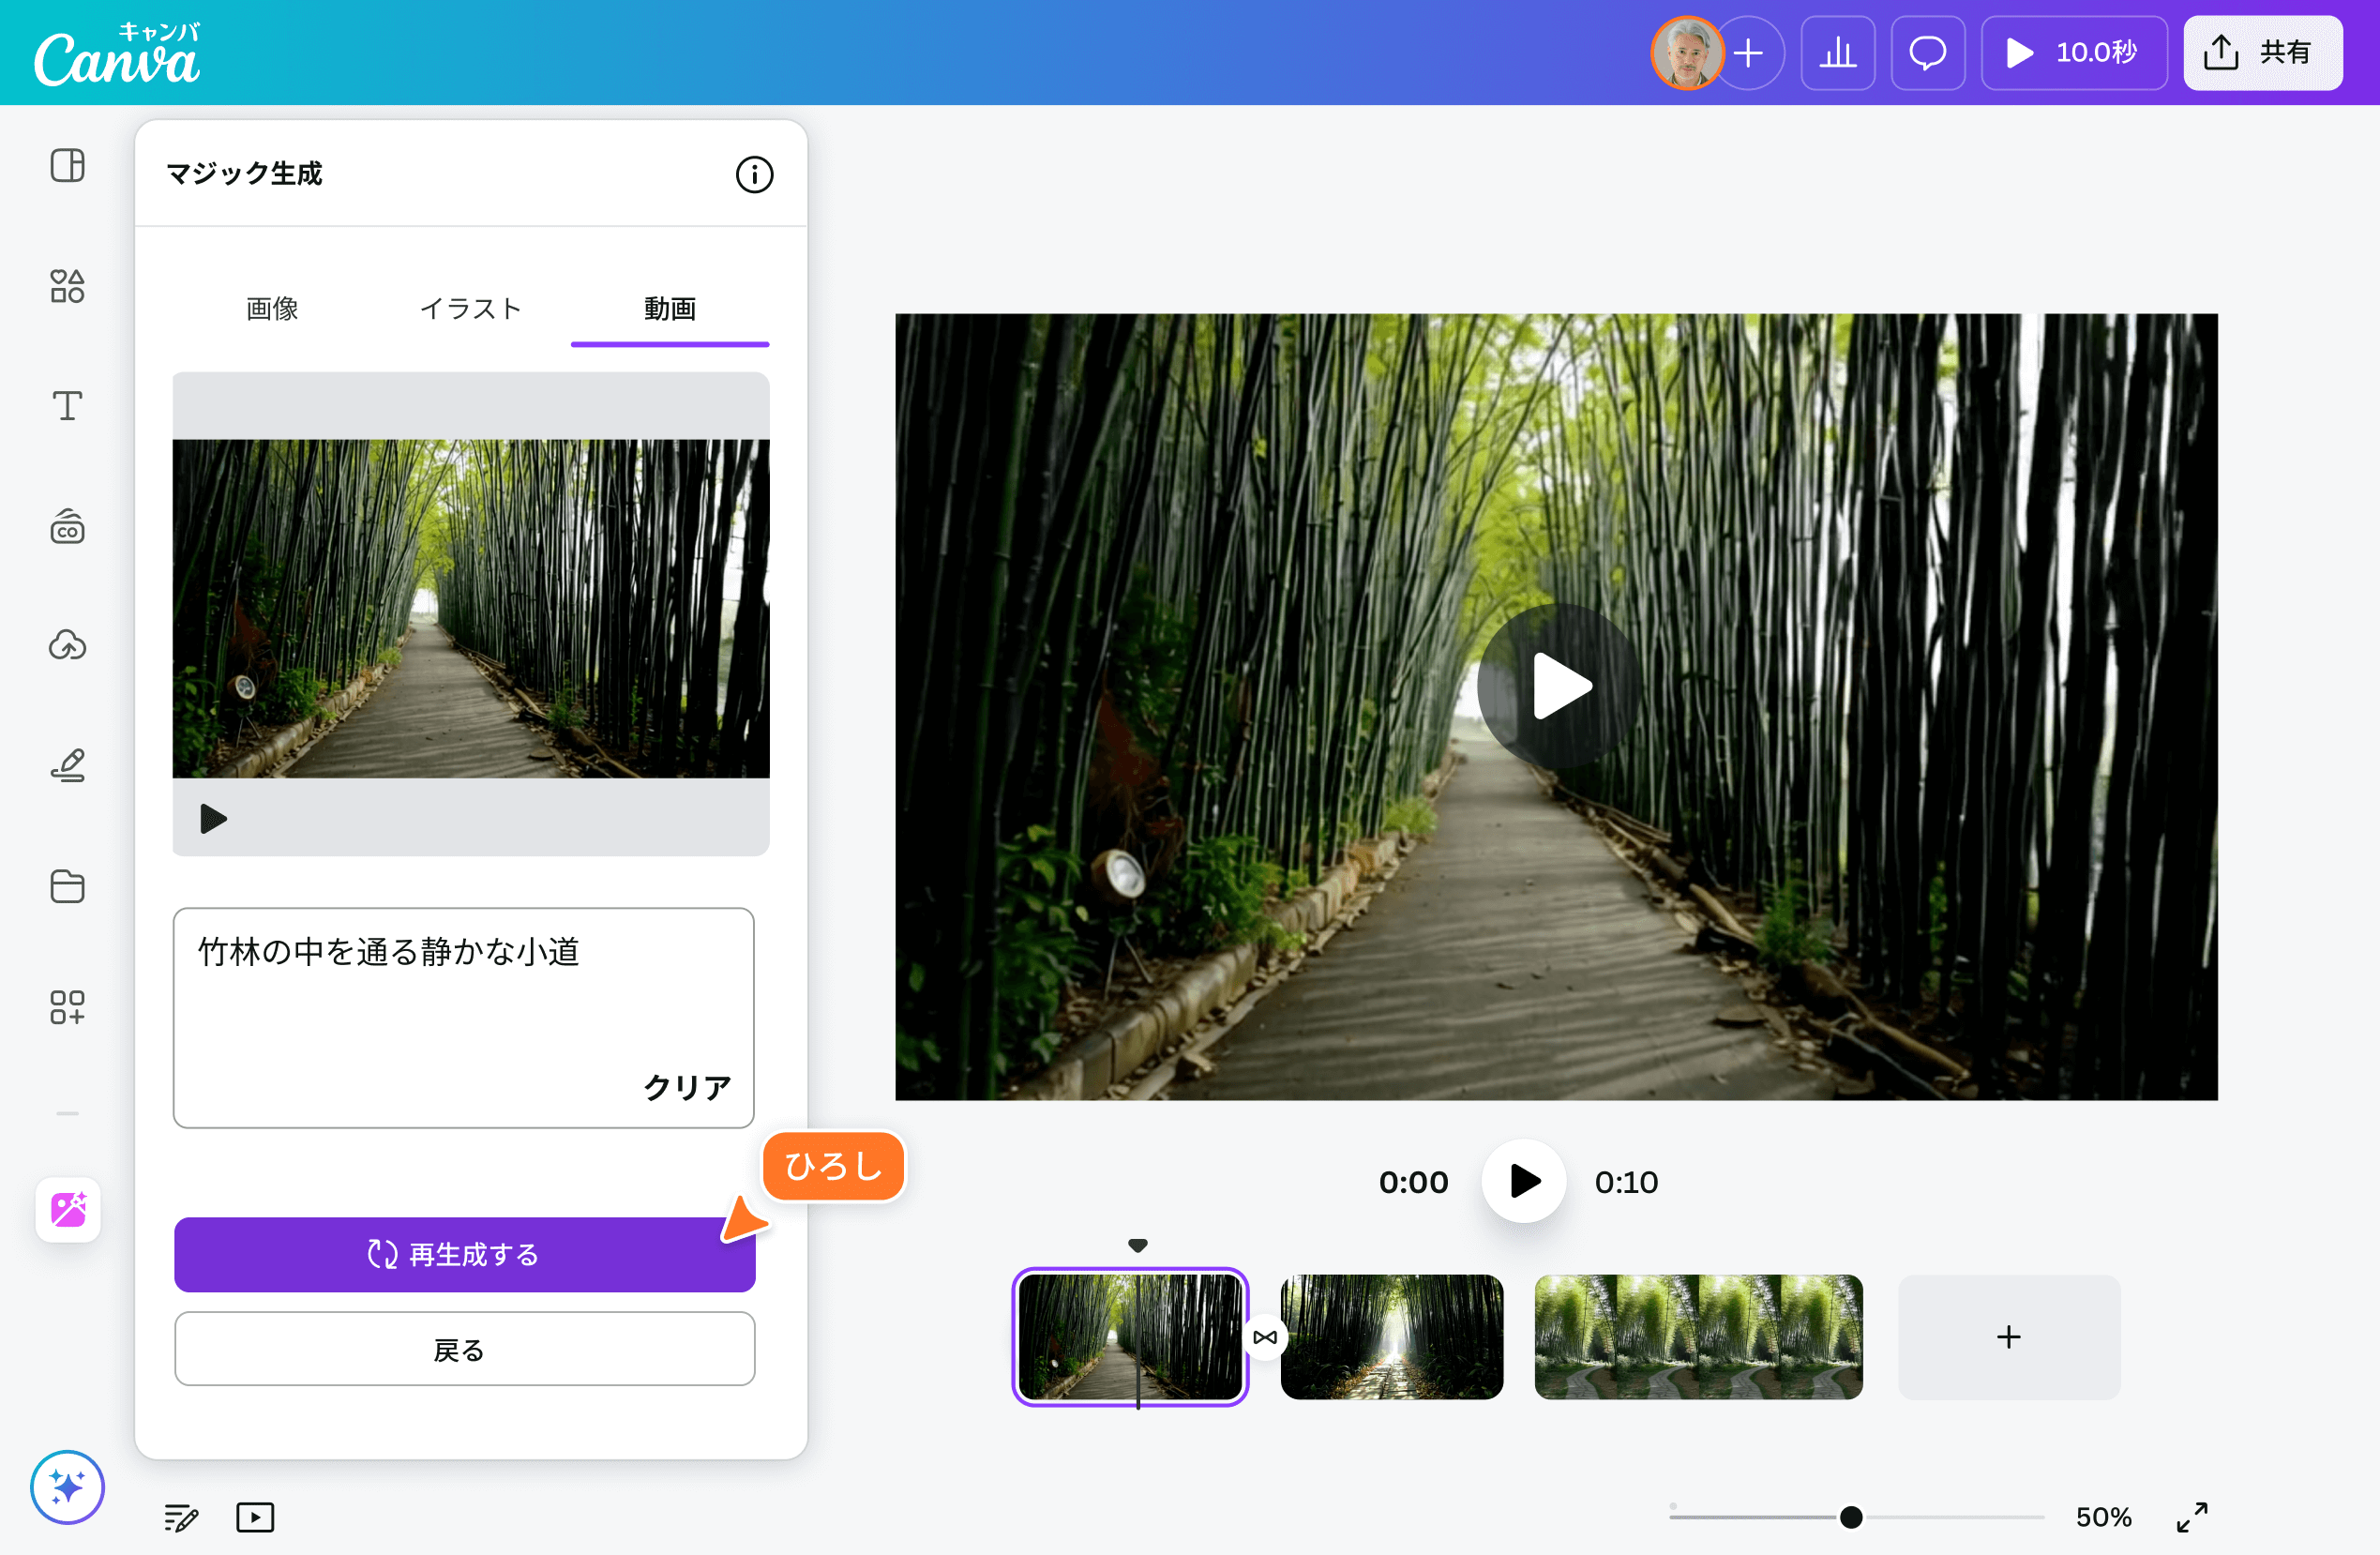Image resolution: width=2380 pixels, height=1555 pixels.
Task: Click the timeline playhead marker
Action: [1138, 1246]
